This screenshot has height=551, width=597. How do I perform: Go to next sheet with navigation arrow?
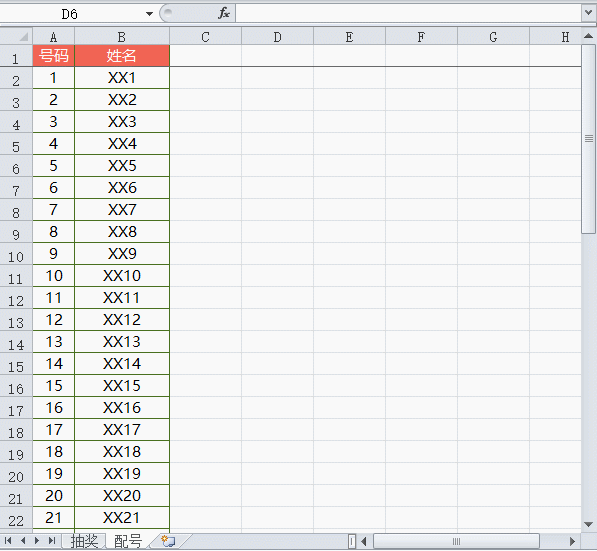[x=37, y=541]
